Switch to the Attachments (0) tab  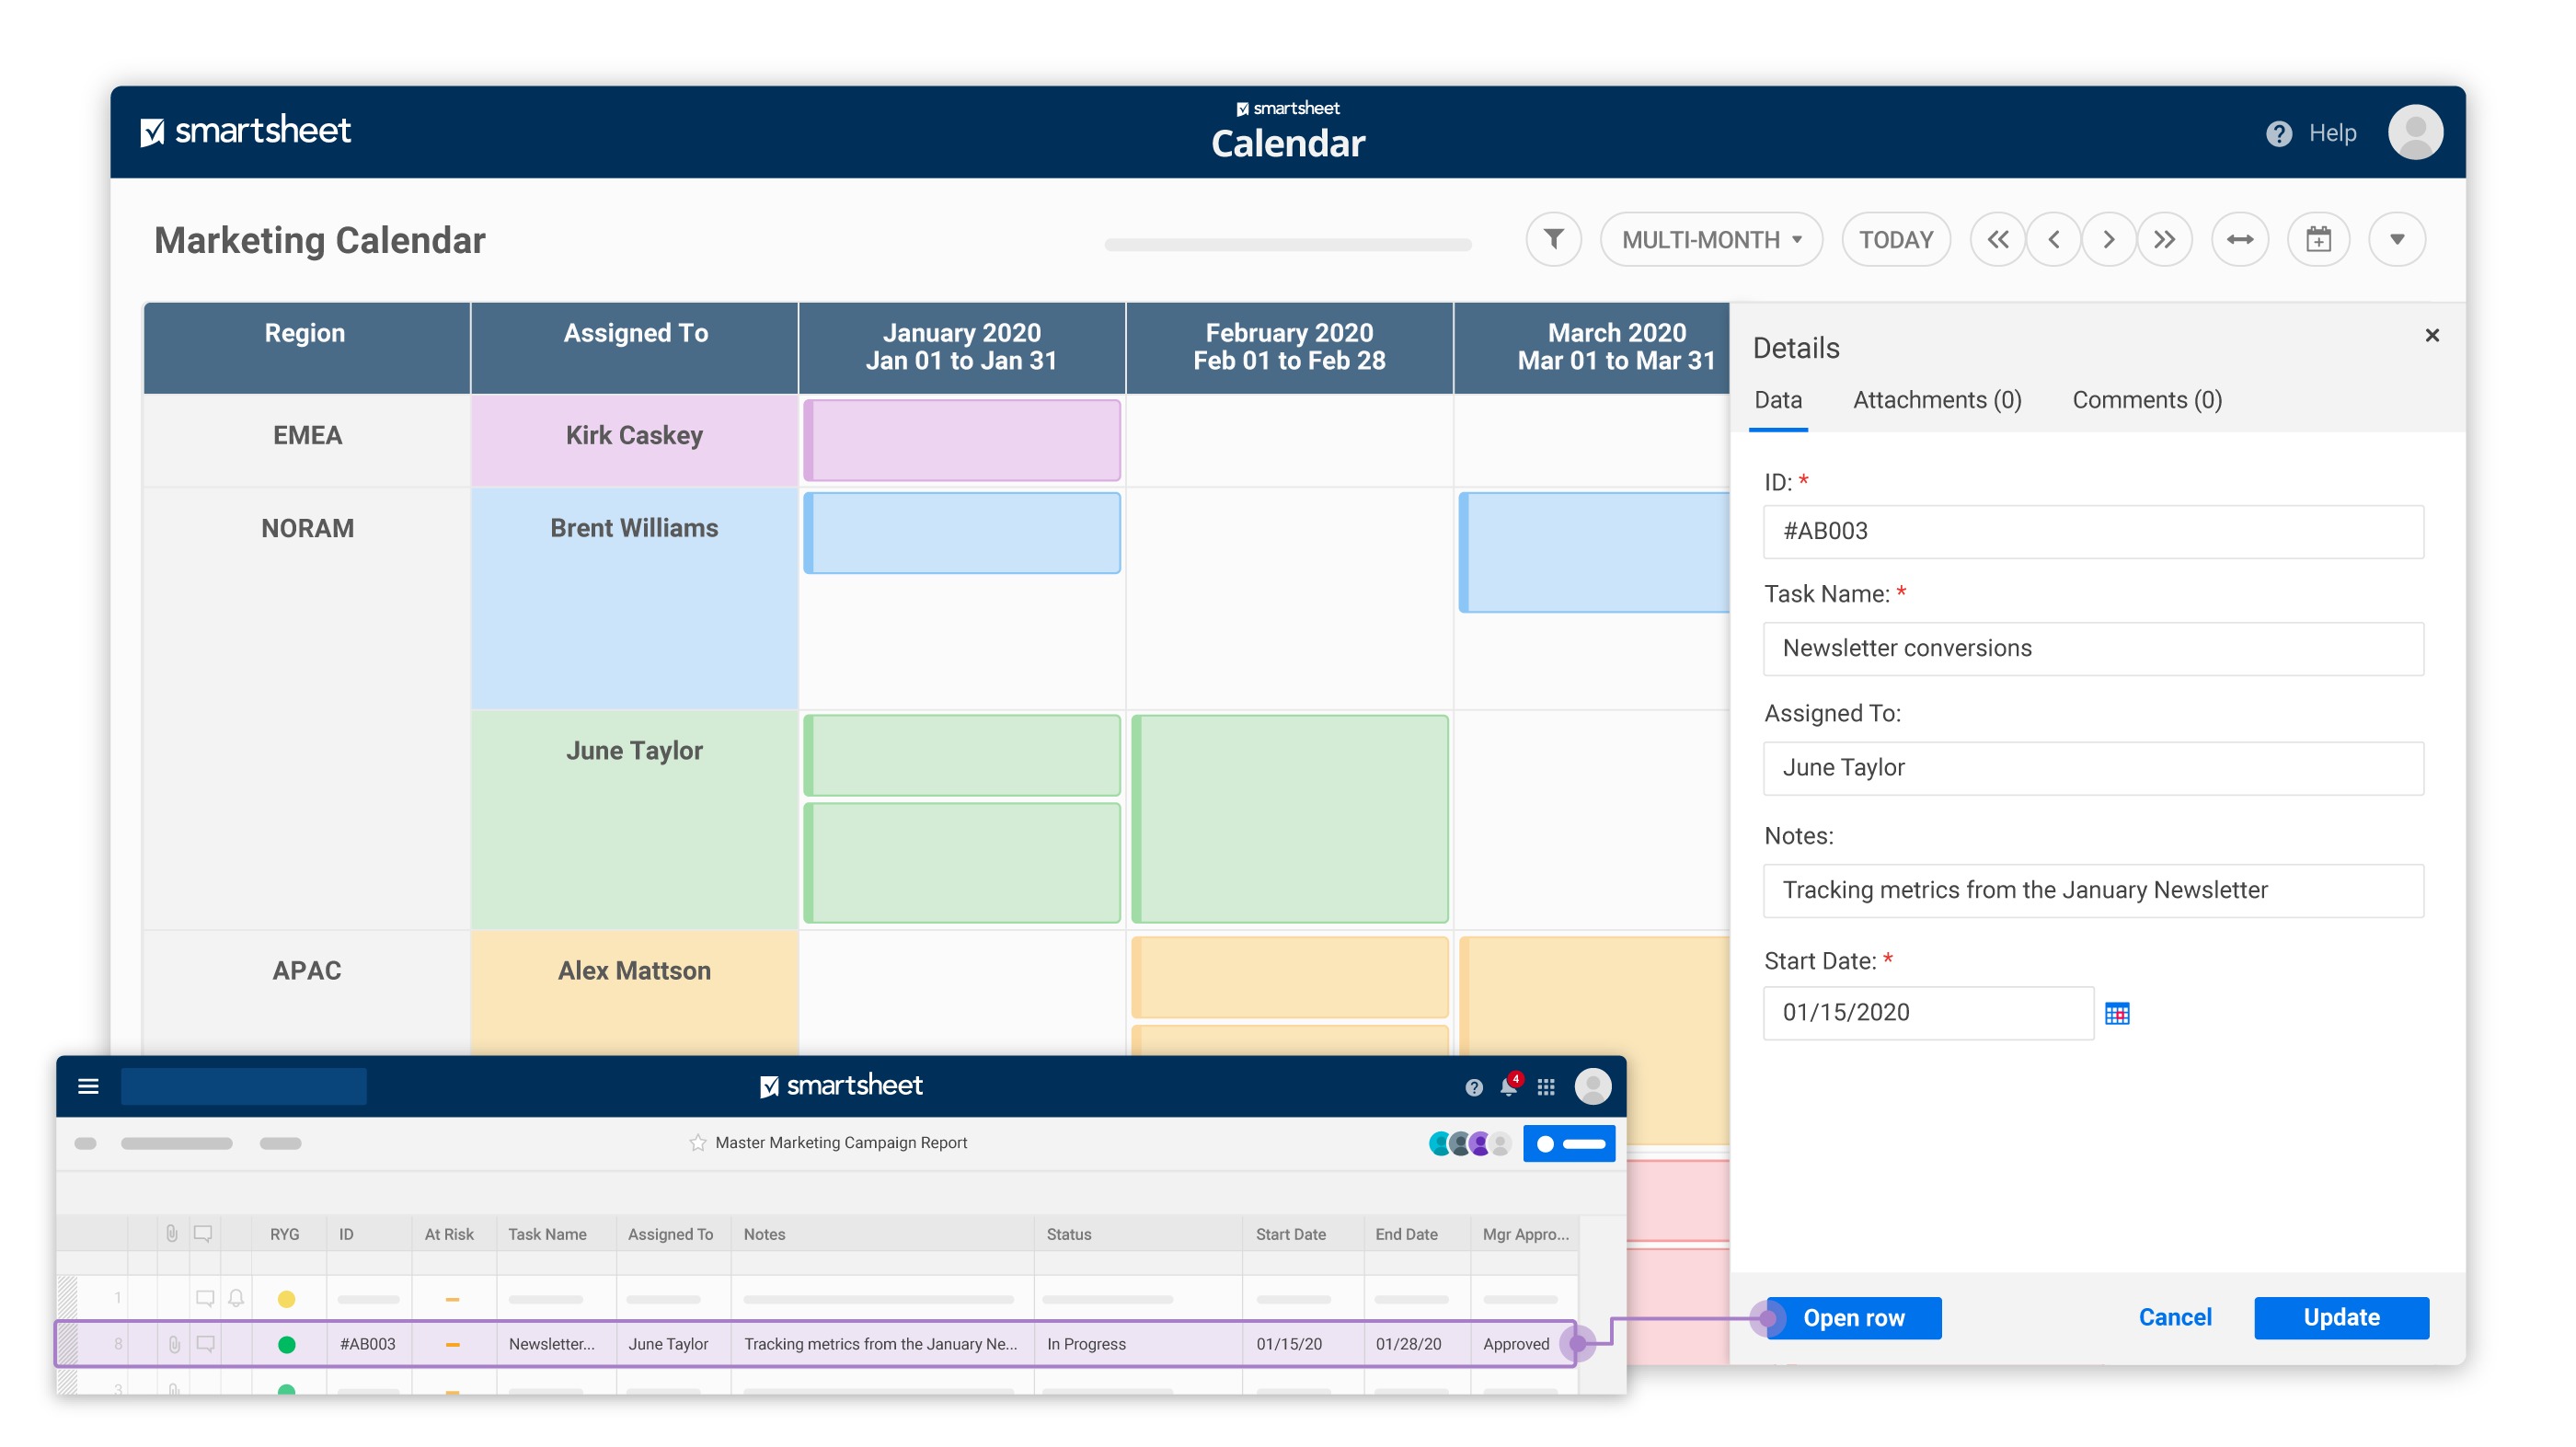1937,400
